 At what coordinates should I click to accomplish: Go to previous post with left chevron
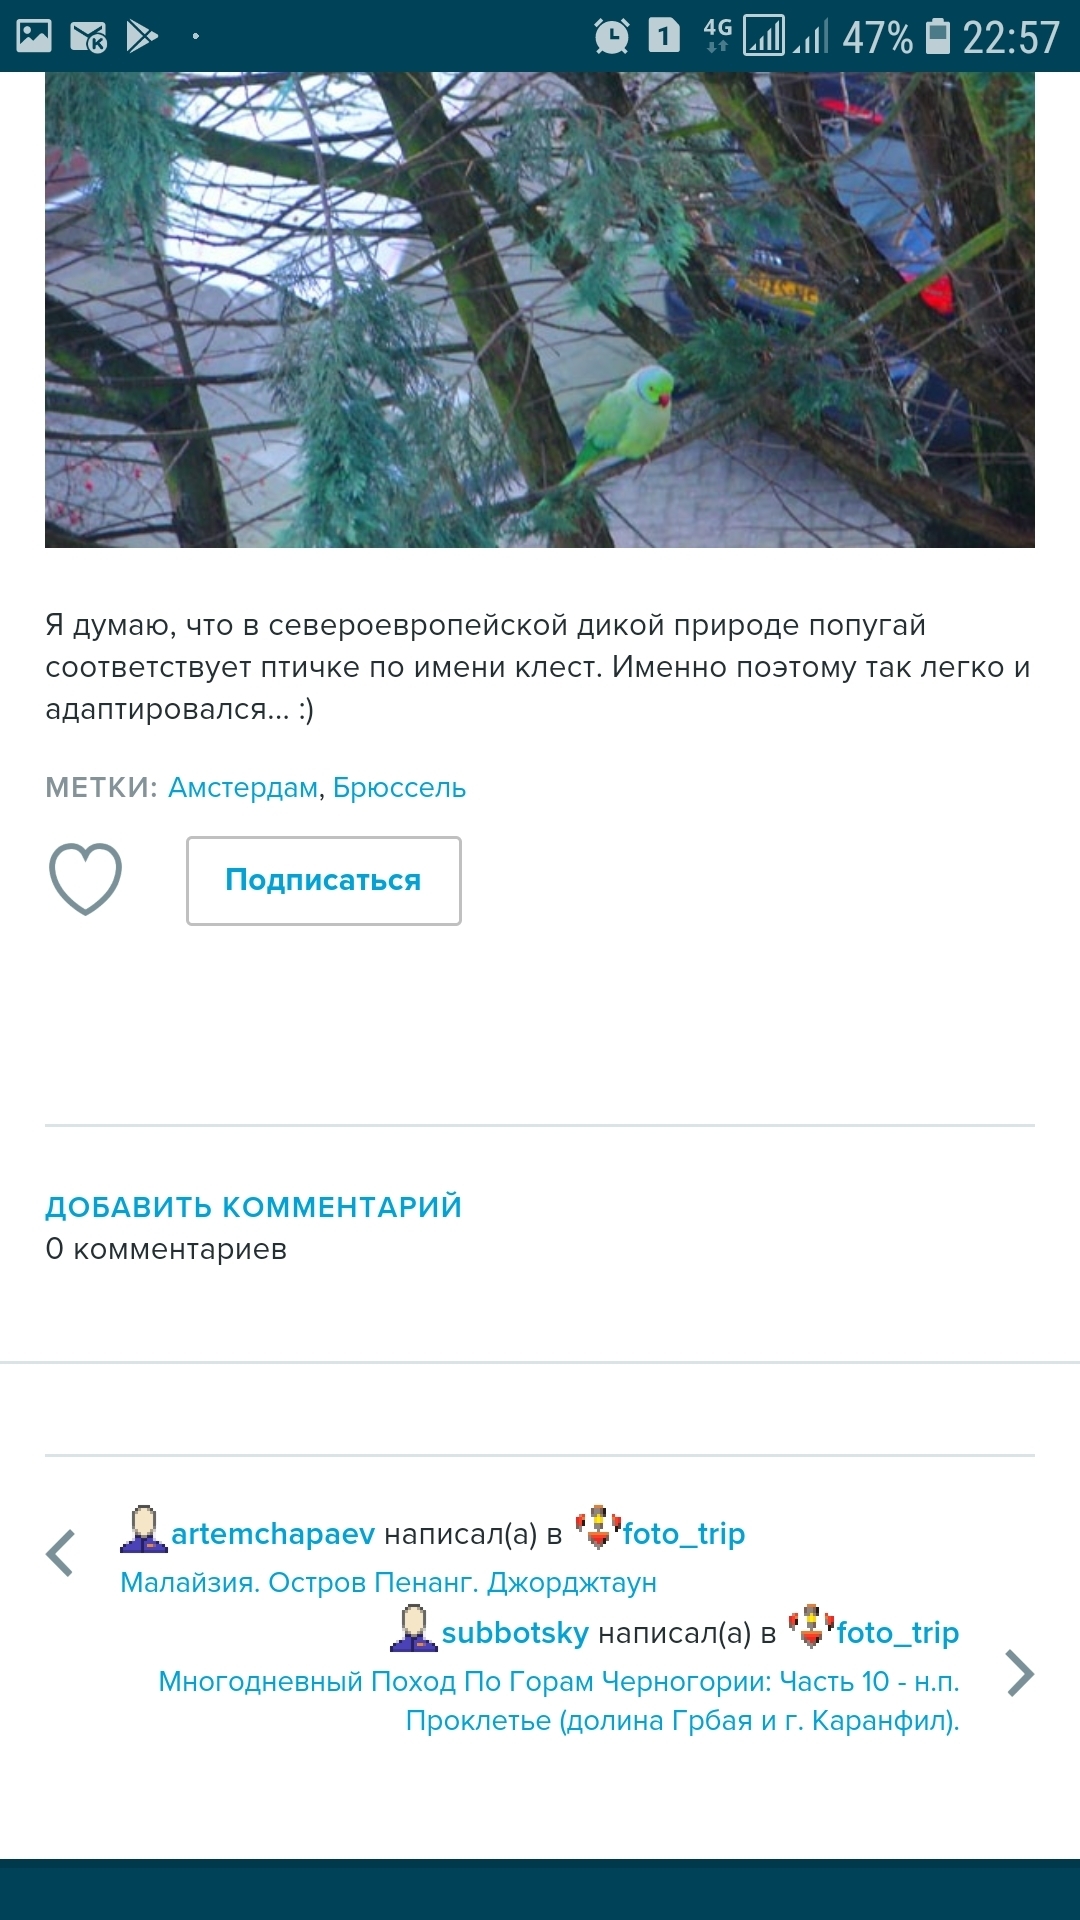[x=61, y=1554]
